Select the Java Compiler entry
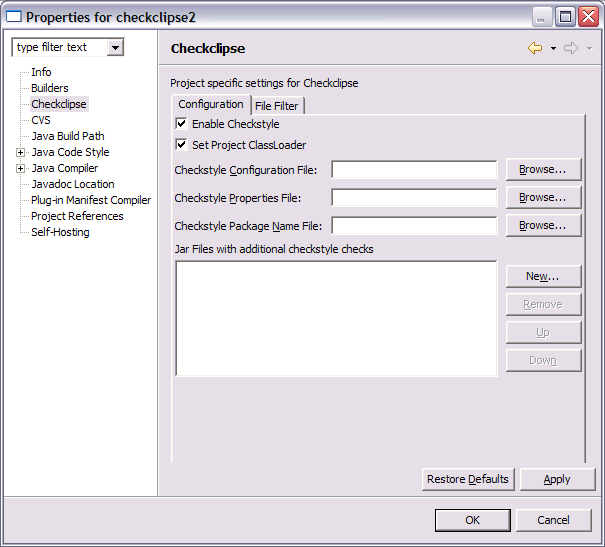The image size is (605, 547). pyautogui.click(x=65, y=168)
